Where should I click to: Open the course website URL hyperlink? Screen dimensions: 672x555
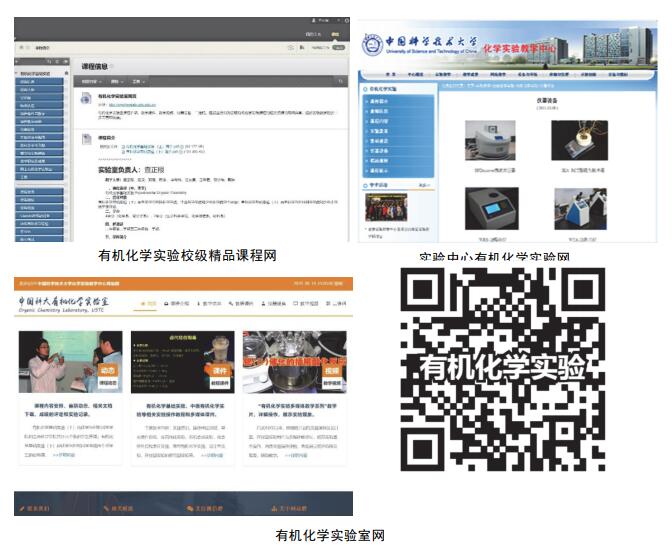point(132,105)
